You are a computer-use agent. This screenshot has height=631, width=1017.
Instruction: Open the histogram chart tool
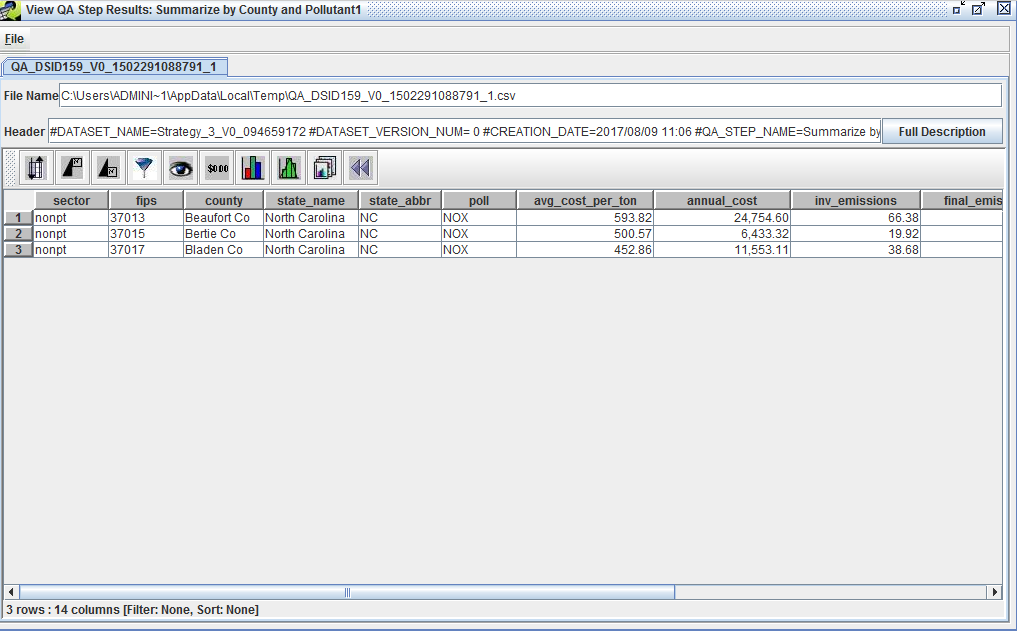click(288, 167)
